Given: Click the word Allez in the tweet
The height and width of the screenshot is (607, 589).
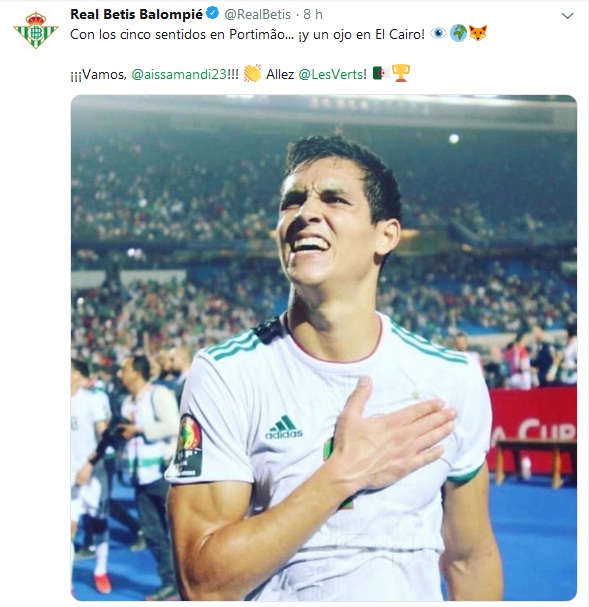Looking at the screenshot, I should (x=280, y=74).
